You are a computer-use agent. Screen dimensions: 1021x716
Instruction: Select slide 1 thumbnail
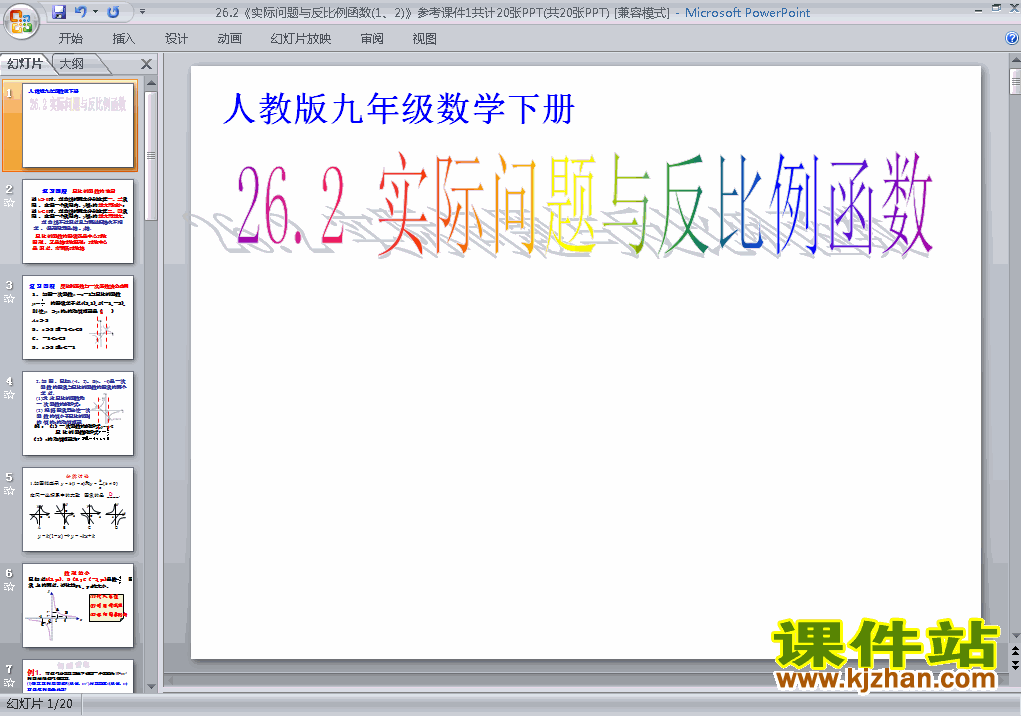(x=78, y=125)
